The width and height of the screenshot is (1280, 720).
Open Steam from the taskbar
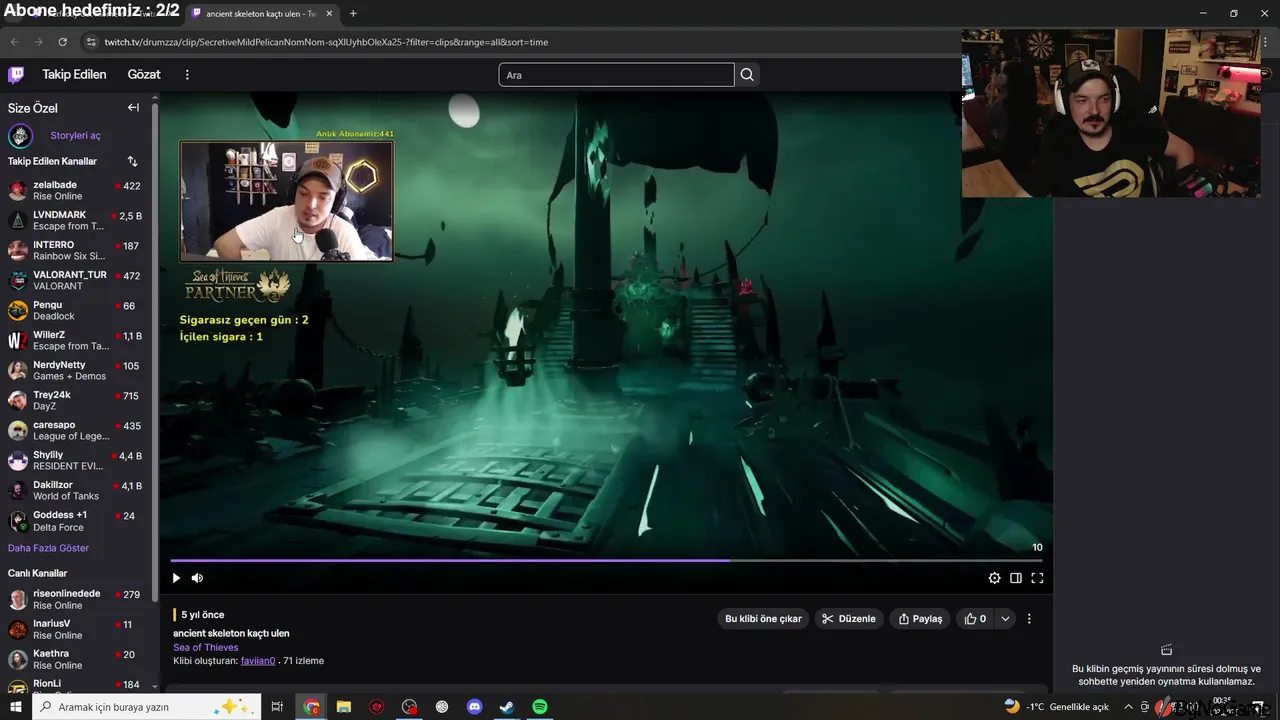[507, 707]
